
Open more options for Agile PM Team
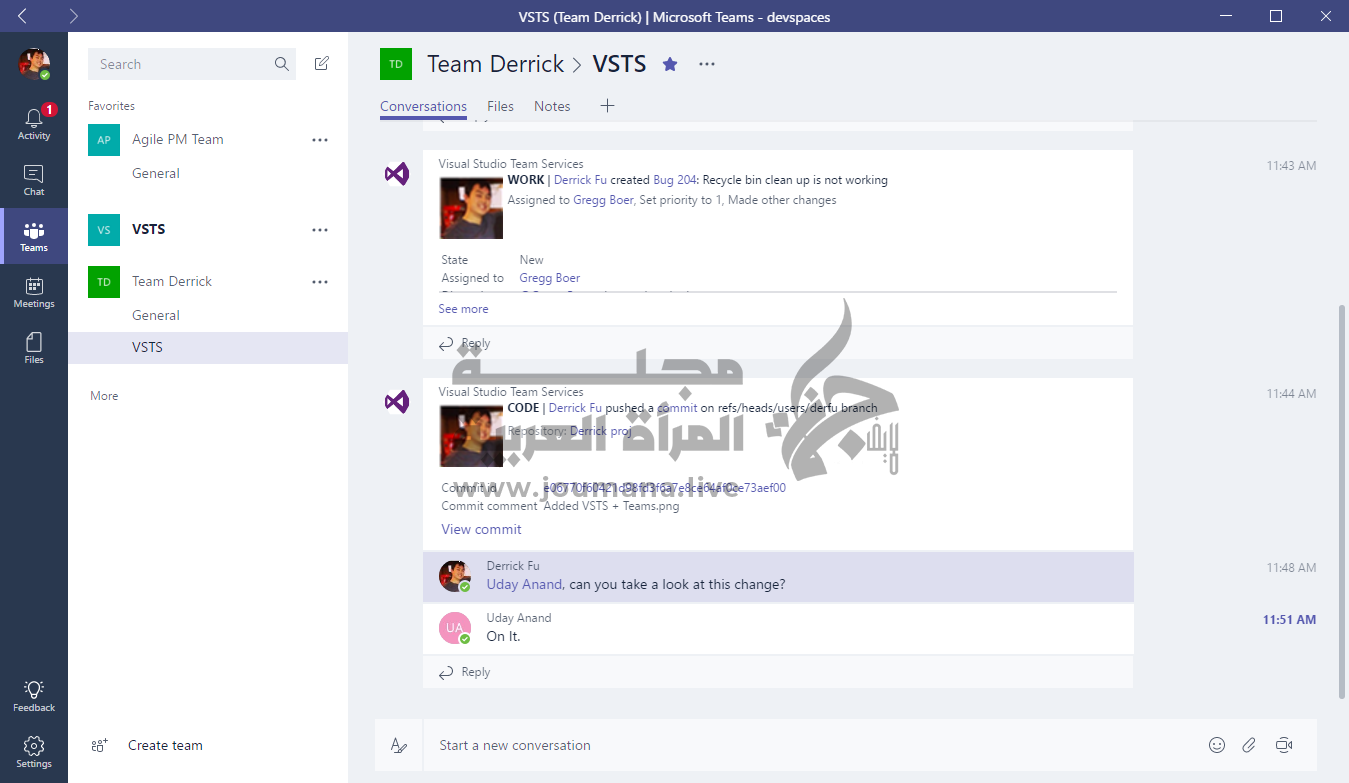click(x=320, y=140)
